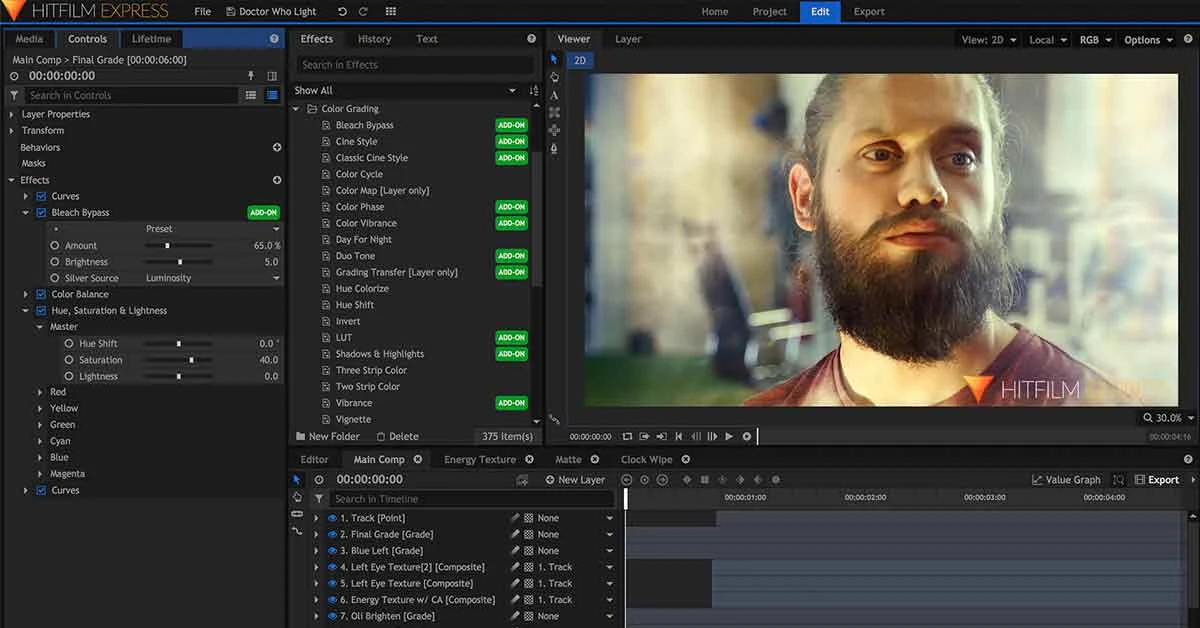Jump to timeline start with the first-frame button
Viewport: 1200px width, 628px height.
coord(679,436)
